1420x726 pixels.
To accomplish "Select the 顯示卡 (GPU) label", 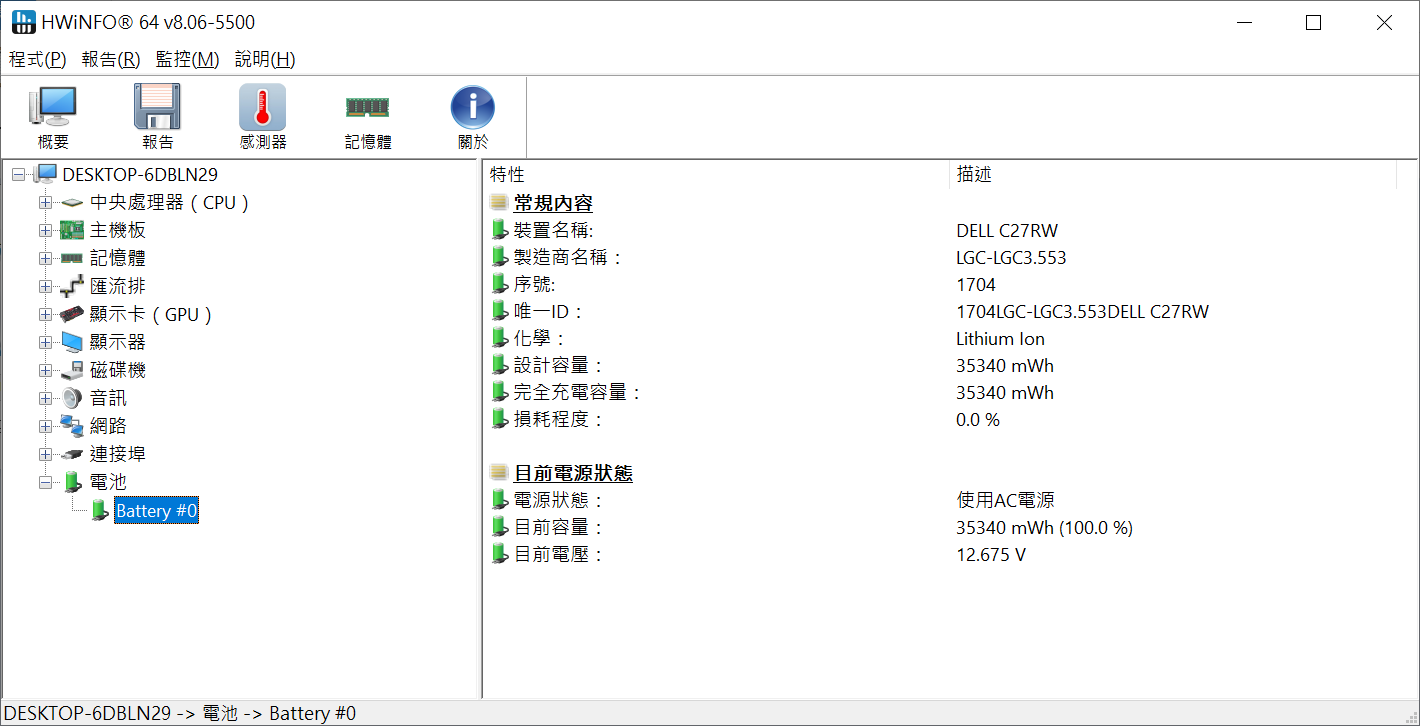I will tap(151, 314).
